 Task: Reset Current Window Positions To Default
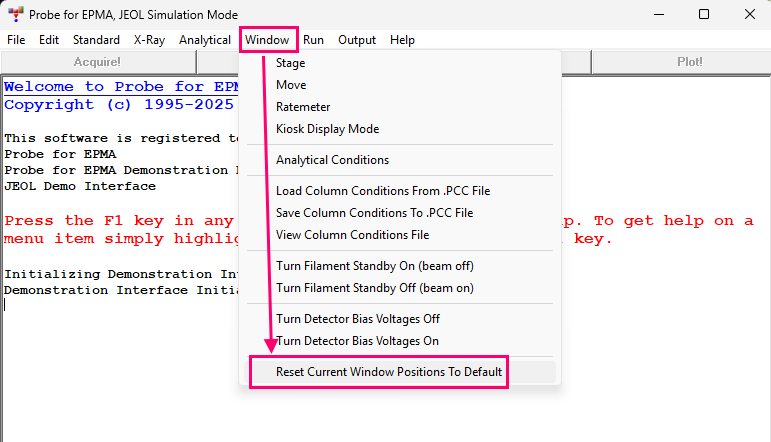click(389, 372)
